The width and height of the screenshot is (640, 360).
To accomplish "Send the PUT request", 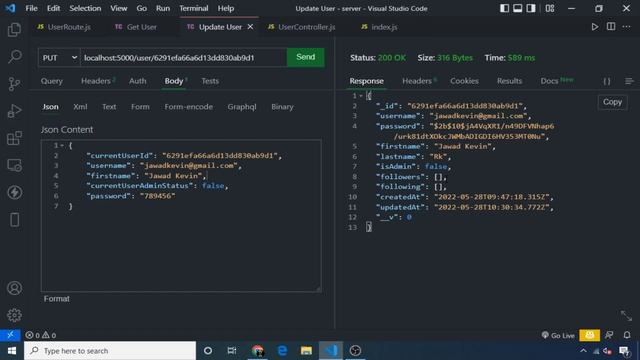I will point(306,57).
